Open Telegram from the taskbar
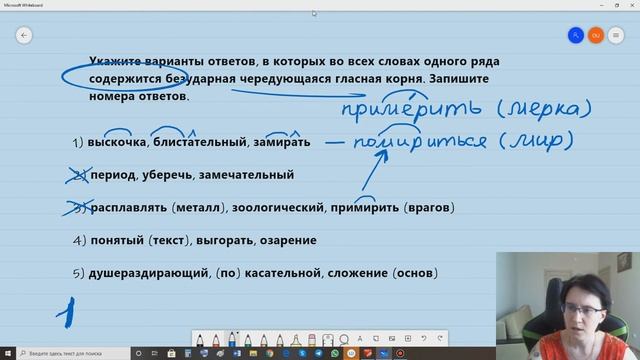Viewport: 640px width, 360px height. tap(318, 353)
